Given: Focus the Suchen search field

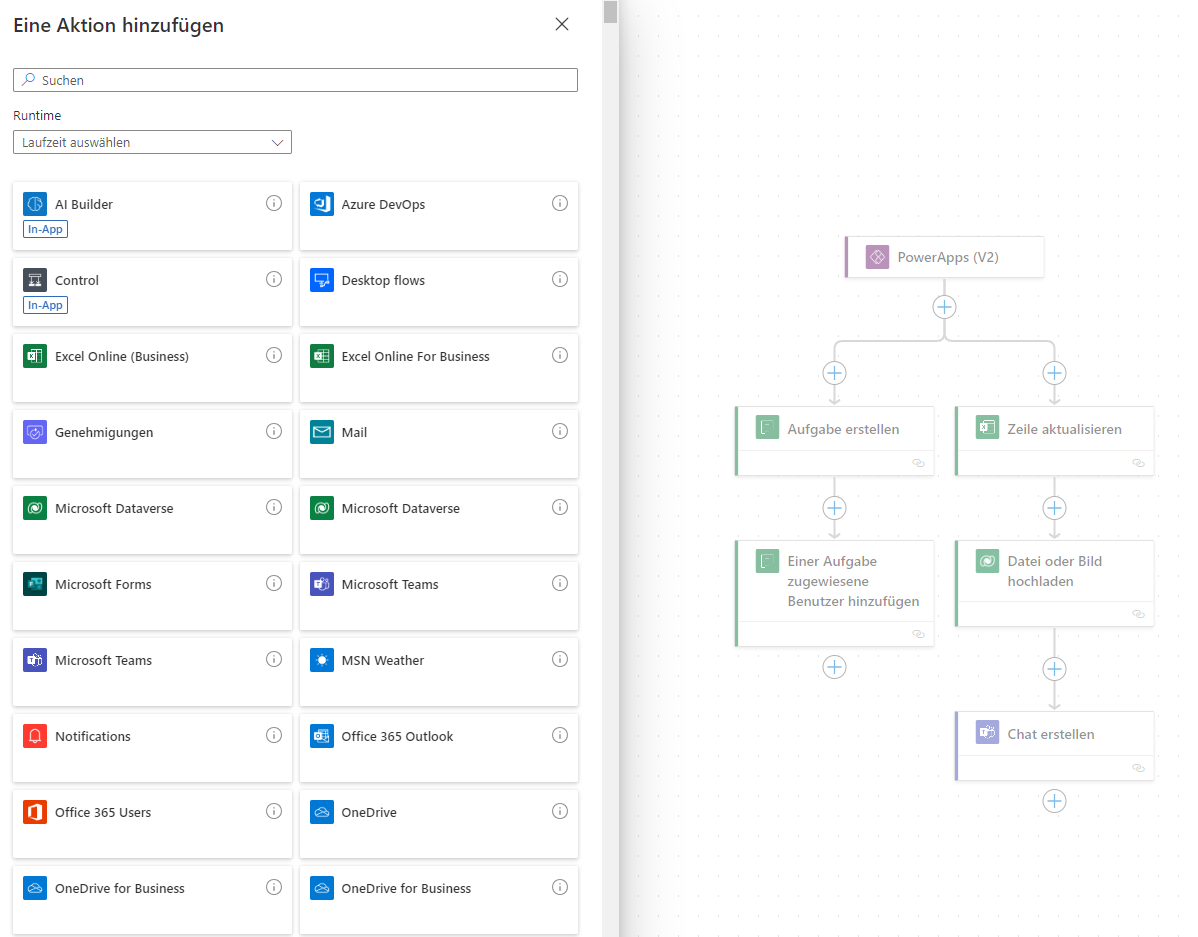Looking at the screenshot, I should [295, 80].
